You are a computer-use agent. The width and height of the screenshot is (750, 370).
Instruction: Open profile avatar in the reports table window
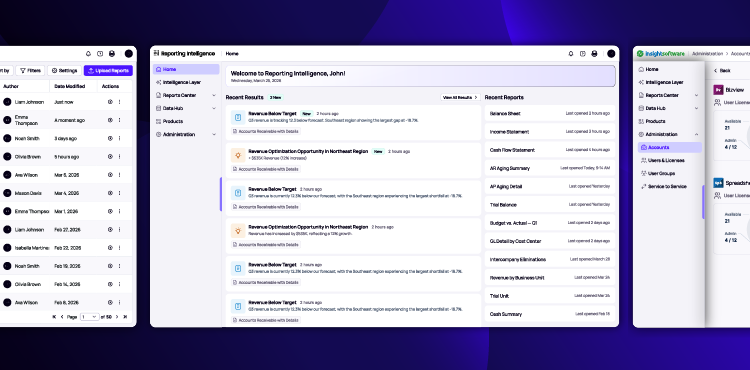[129, 54]
